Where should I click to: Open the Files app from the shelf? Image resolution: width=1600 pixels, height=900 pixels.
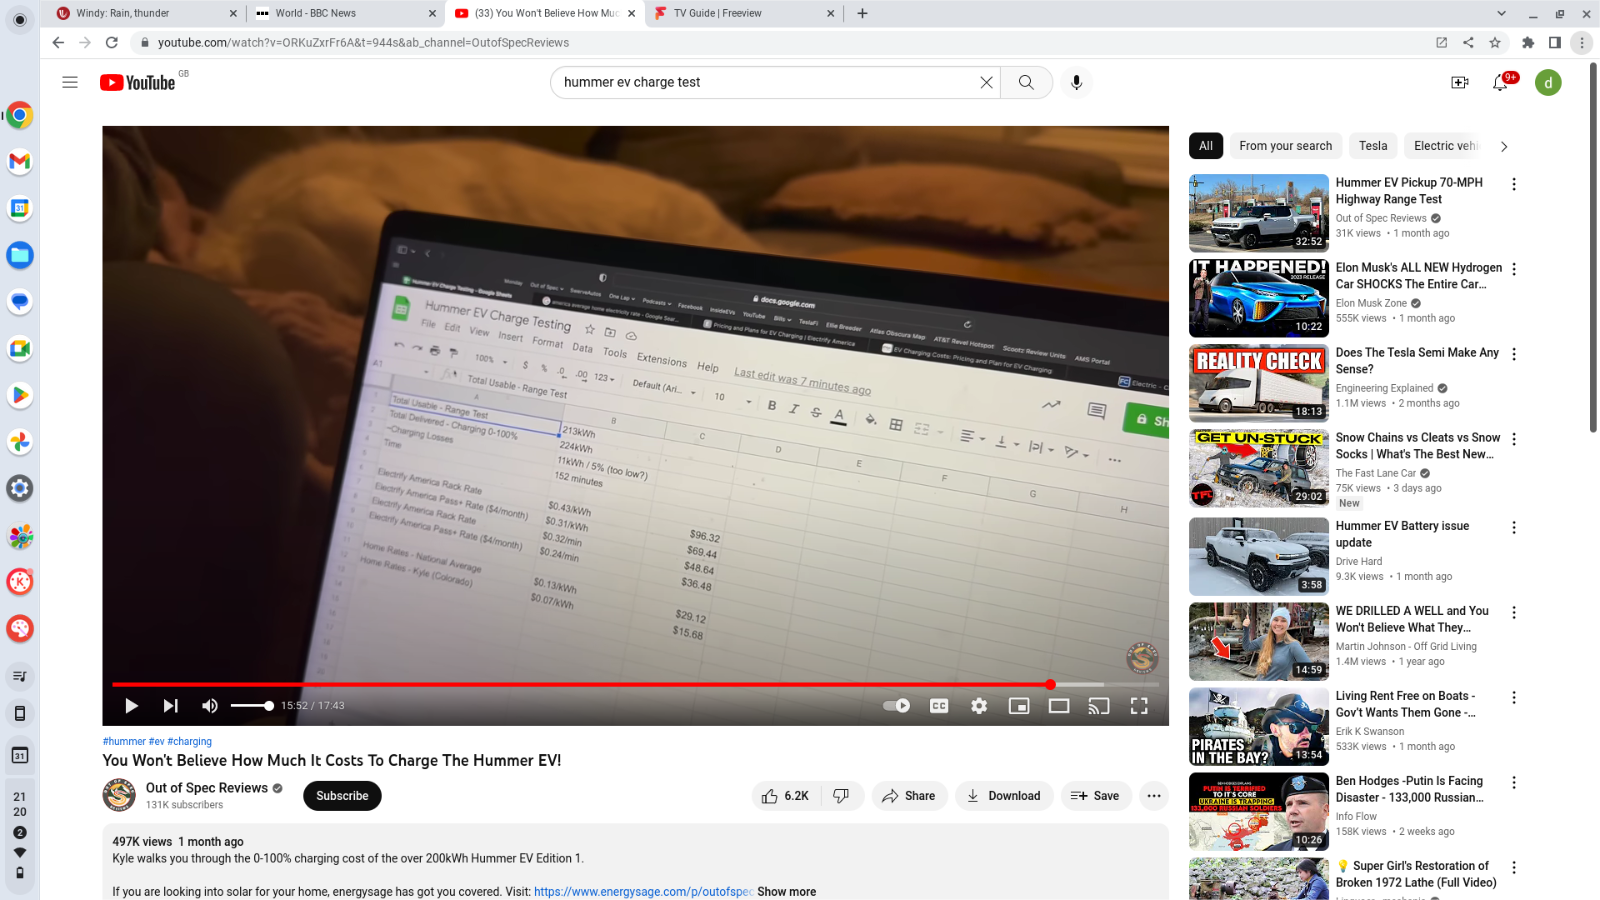click(20, 255)
